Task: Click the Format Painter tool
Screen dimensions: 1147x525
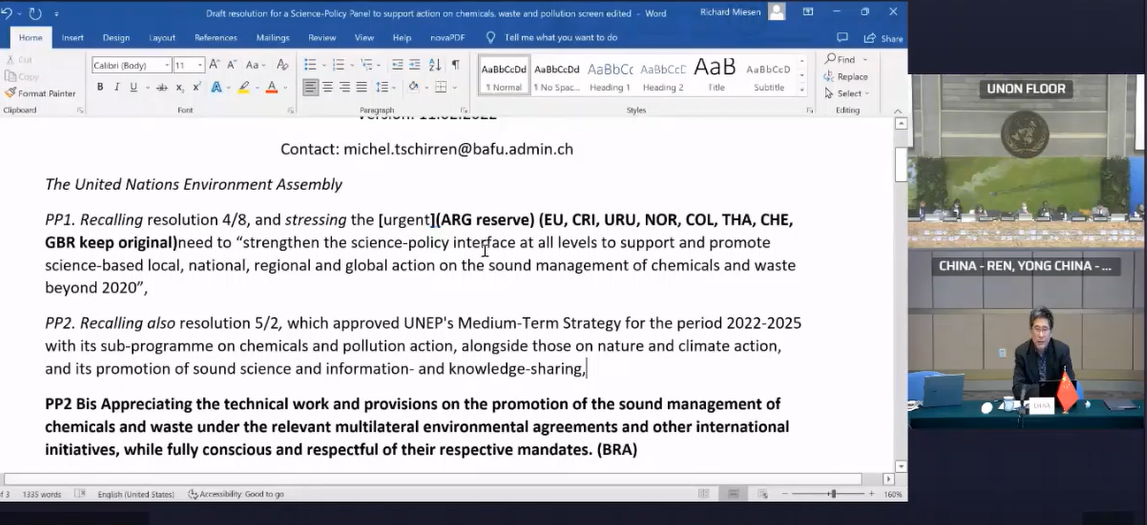Action: (x=40, y=93)
